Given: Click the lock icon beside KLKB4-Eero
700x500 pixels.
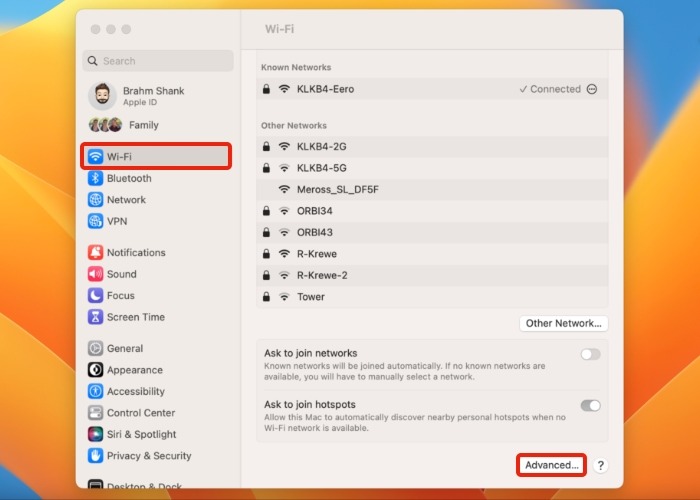Looking at the screenshot, I should pyautogui.click(x=266, y=89).
